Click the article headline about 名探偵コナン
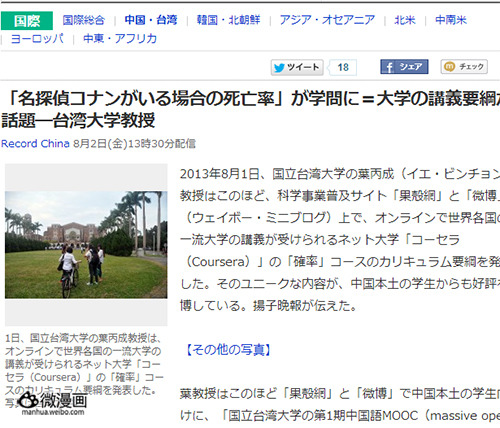The height and width of the screenshot is (428, 500). pos(250,109)
